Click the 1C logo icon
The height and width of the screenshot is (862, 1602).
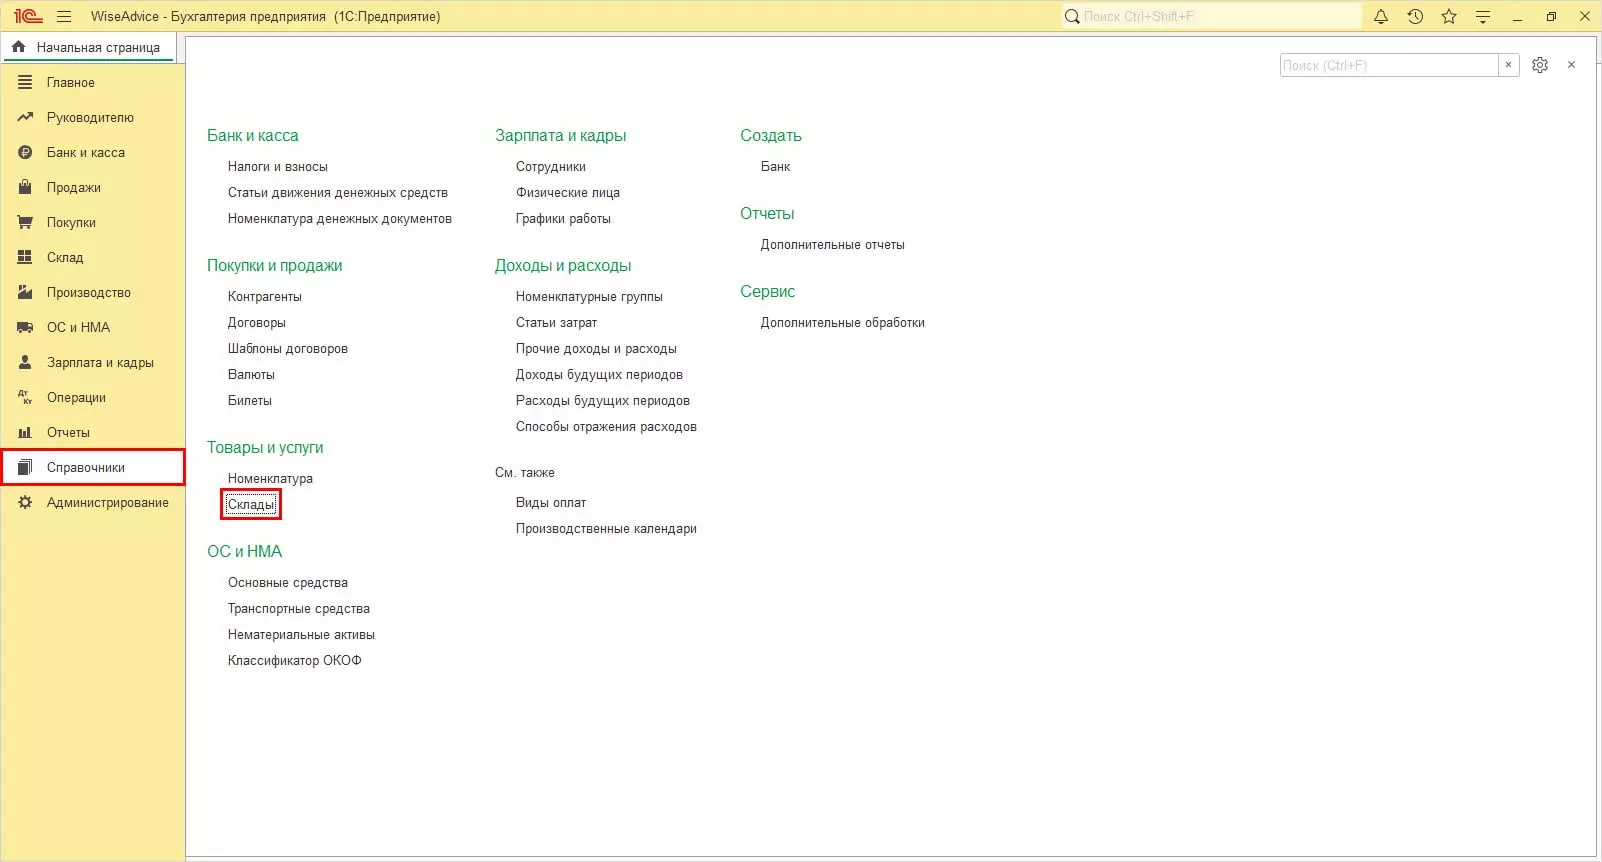pyautogui.click(x=27, y=16)
